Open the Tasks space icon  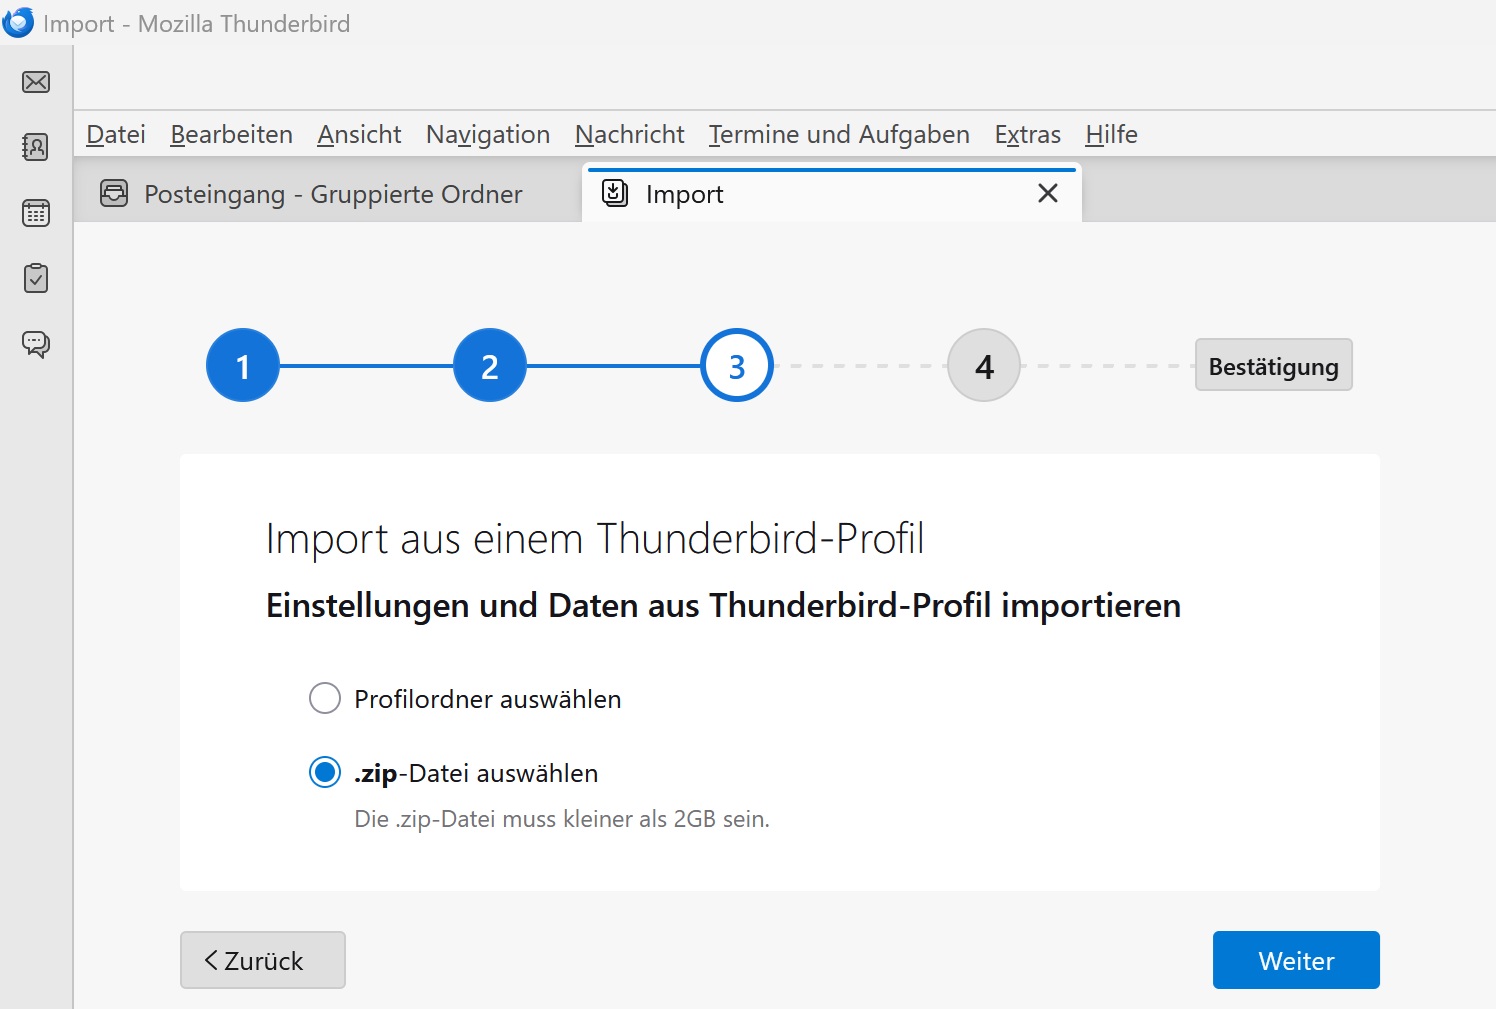36,278
